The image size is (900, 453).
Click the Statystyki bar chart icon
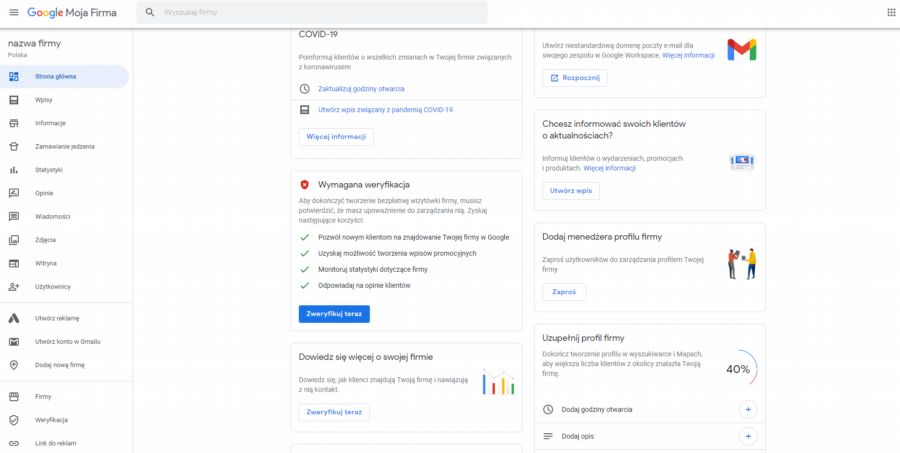[x=14, y=170]
